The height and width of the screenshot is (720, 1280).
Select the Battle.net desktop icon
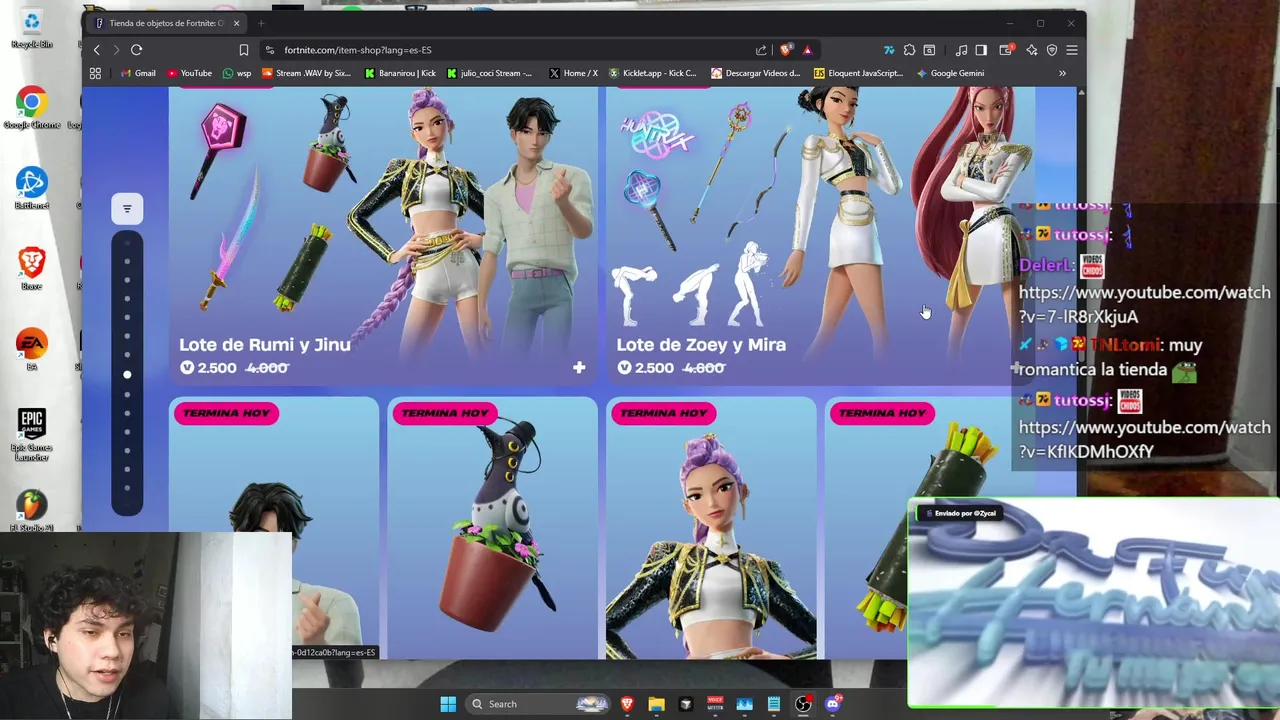point(32,188)
